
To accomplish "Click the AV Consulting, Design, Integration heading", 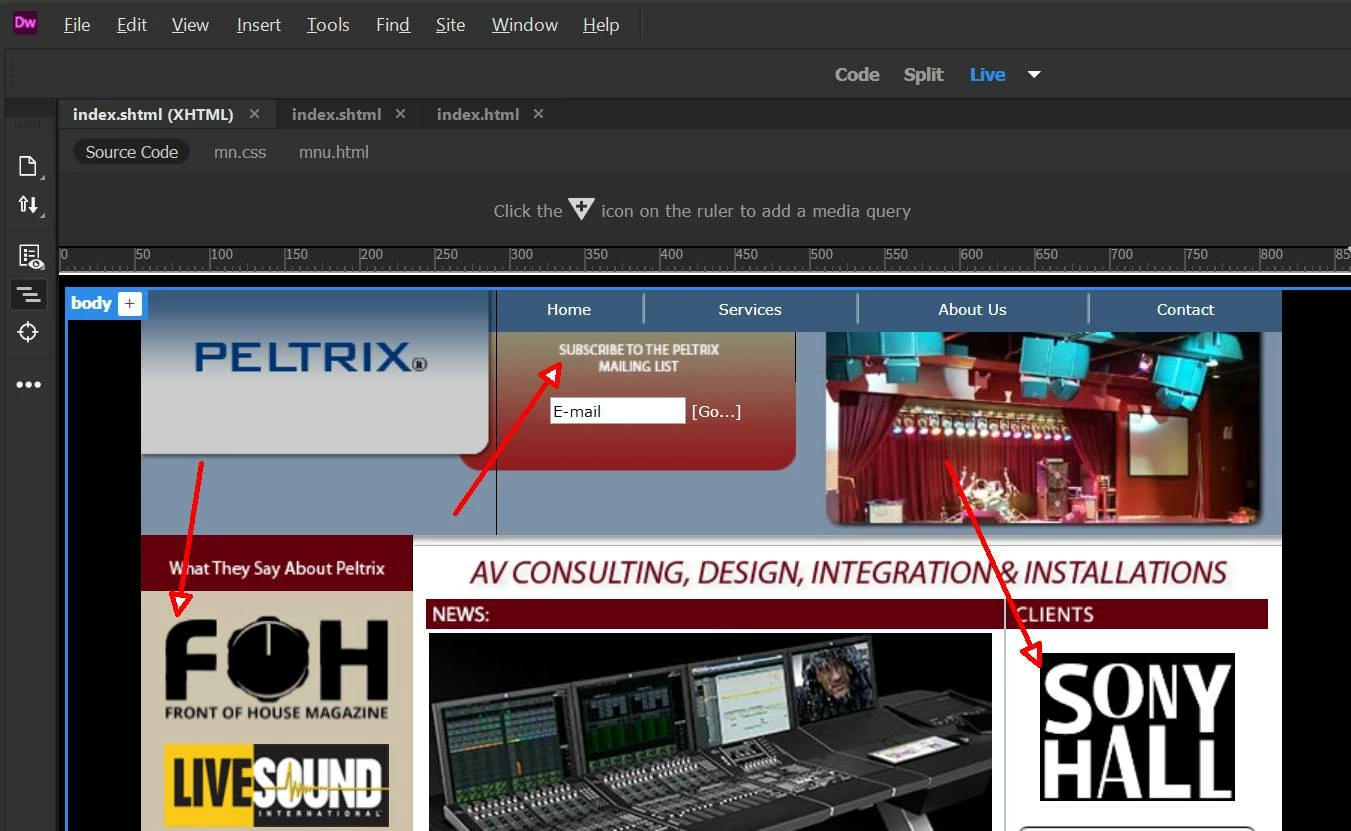I will pos(848,572).
